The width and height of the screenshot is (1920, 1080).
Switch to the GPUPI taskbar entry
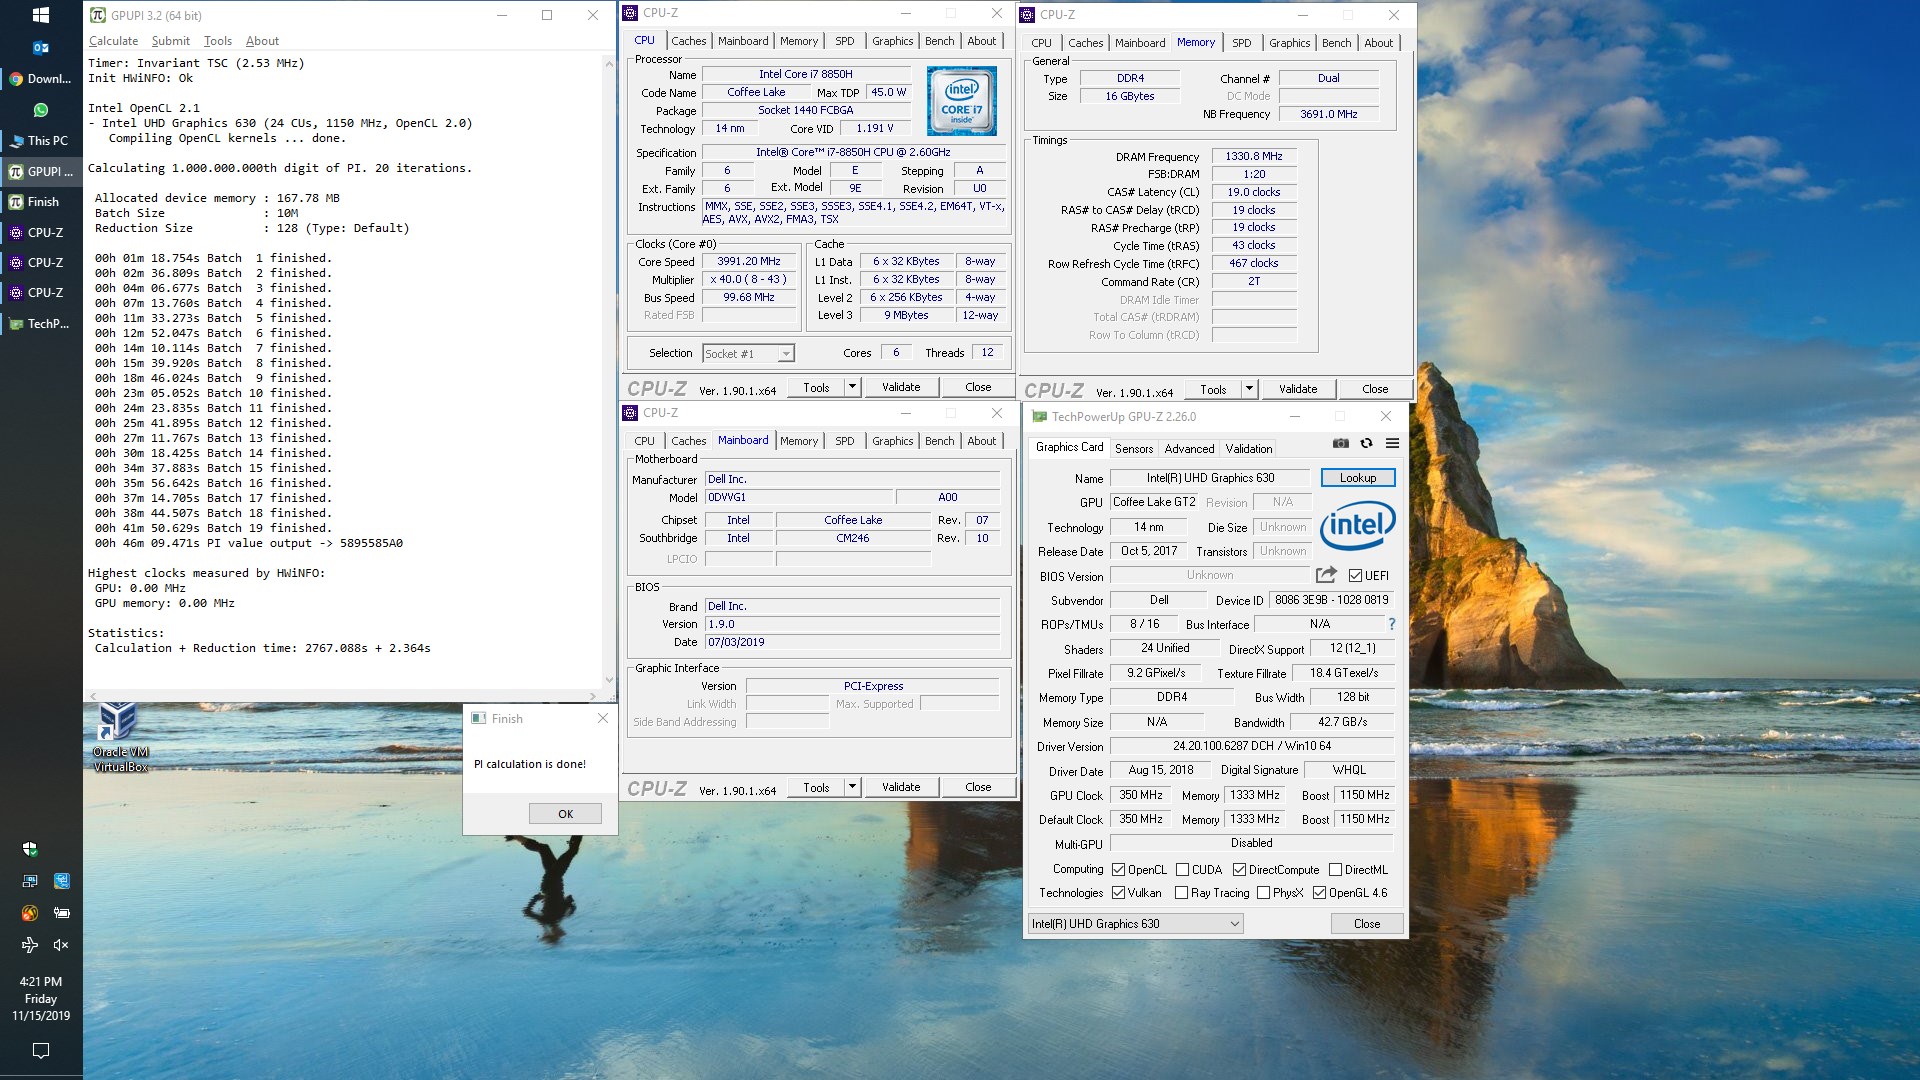[x=41, y=171]
